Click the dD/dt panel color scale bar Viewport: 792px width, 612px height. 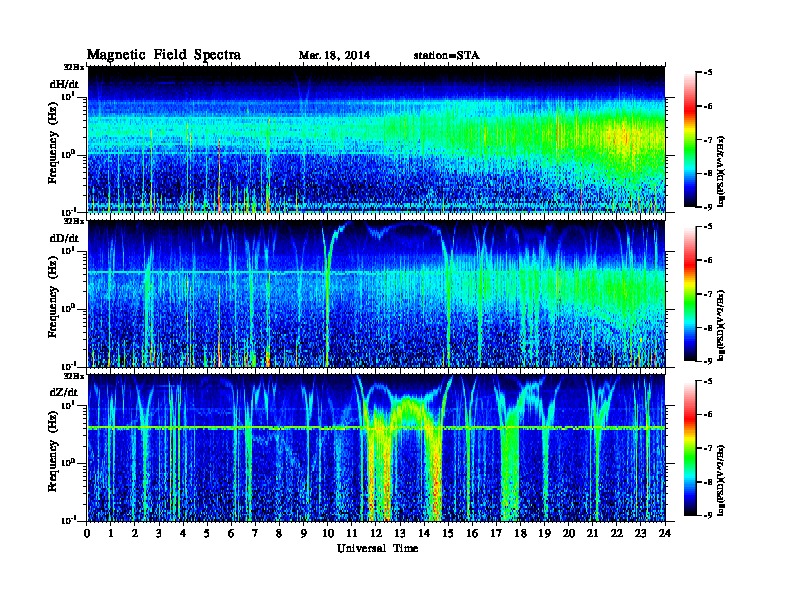pos(690,293)
